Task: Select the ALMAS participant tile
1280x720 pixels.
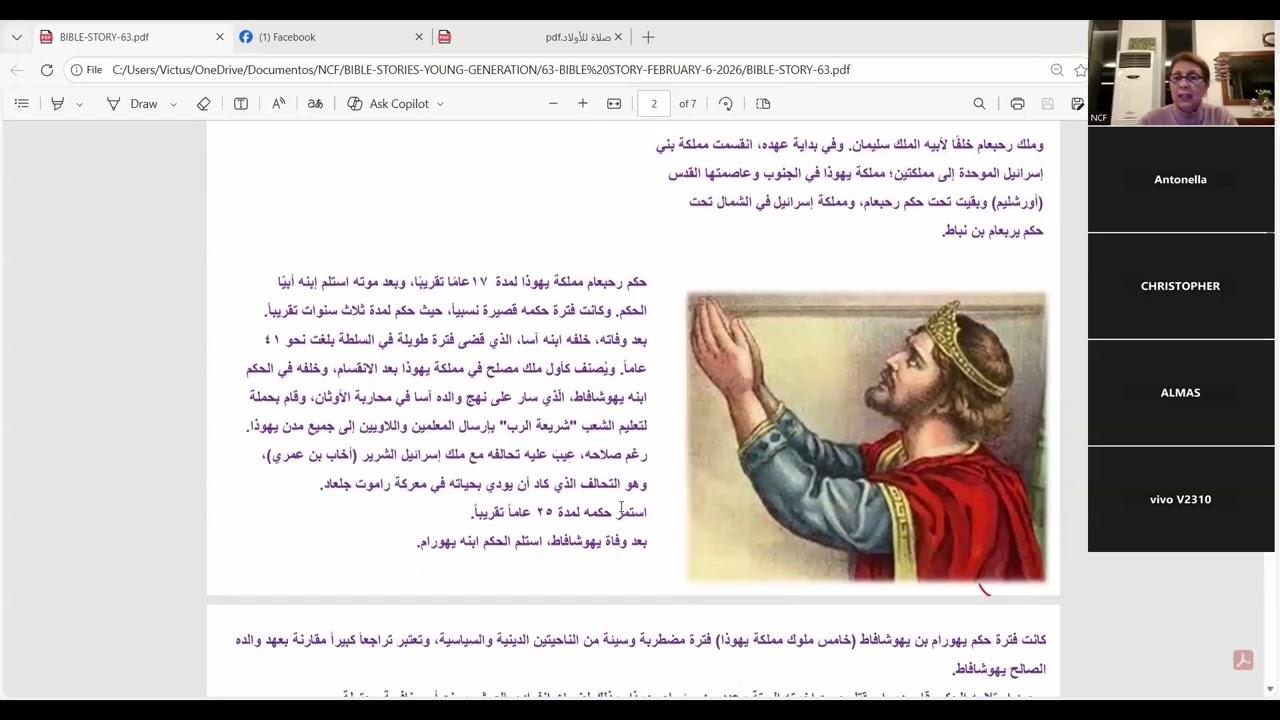Action: [x=1181, y=392]
